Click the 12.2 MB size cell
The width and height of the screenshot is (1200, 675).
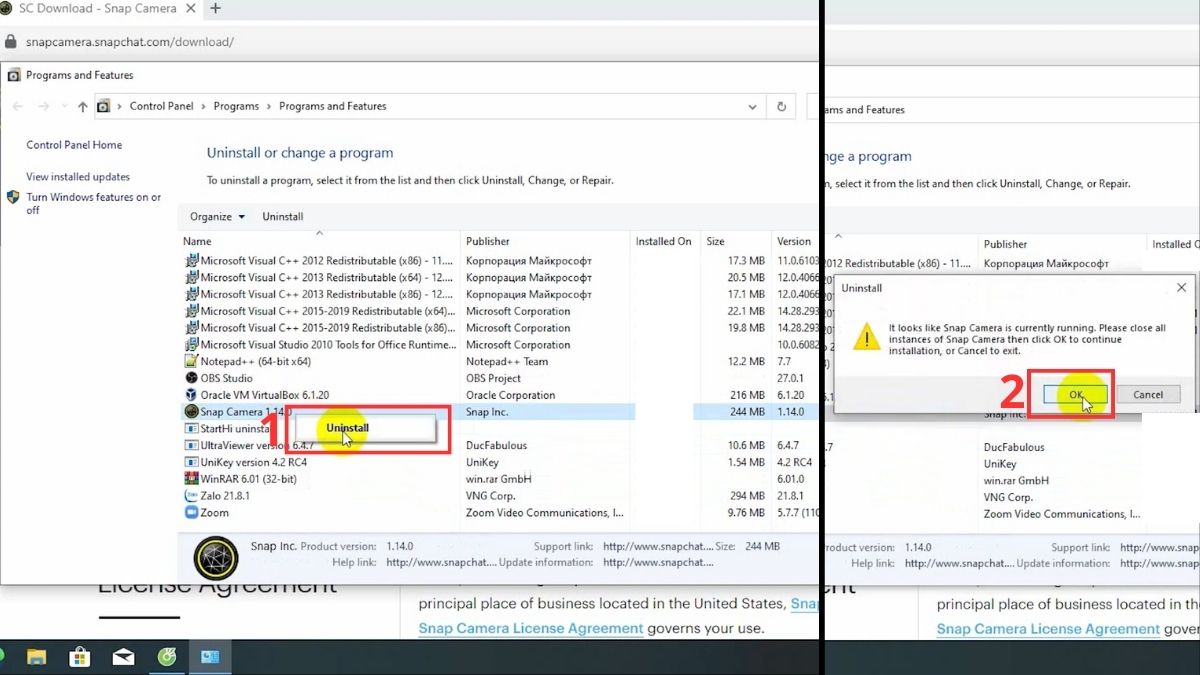click(746, 361)
